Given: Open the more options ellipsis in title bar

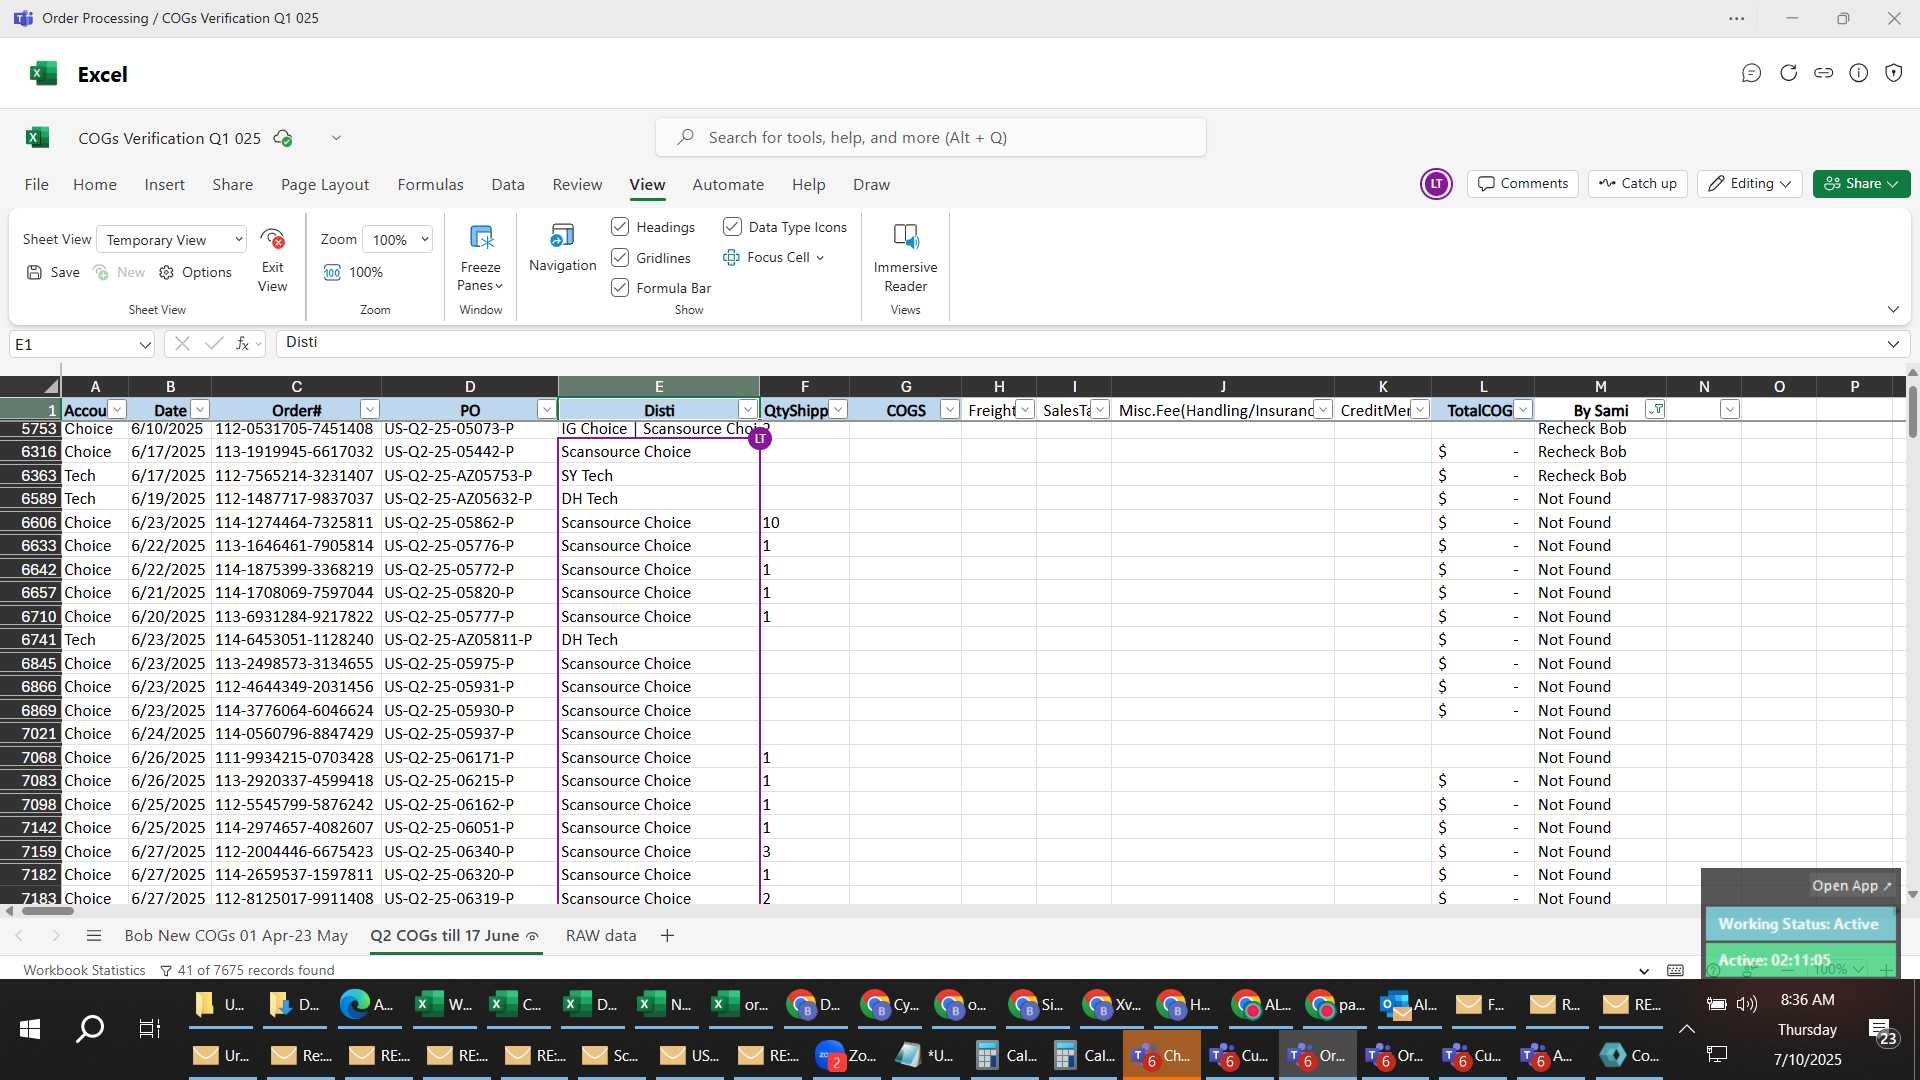Looking at the screenshot, I should [x=1737, y=18].
